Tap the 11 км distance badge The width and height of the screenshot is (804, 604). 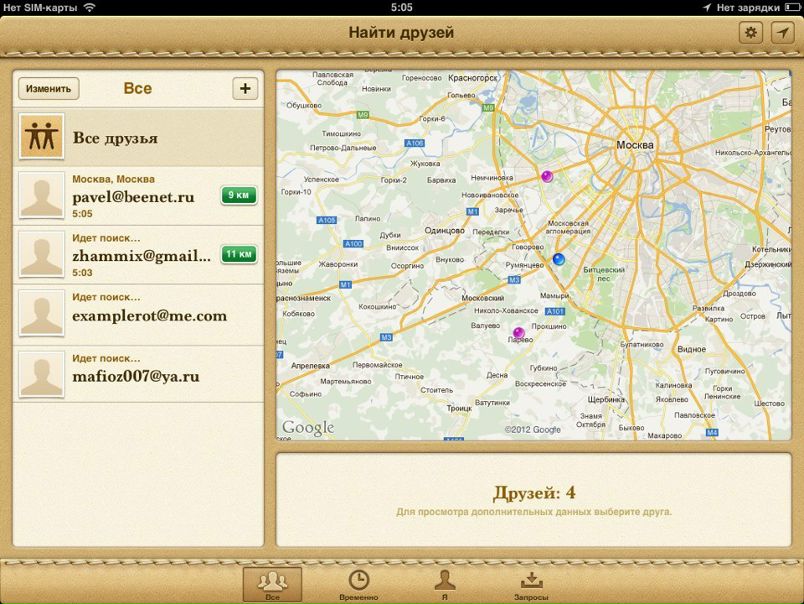pos(238,255)
